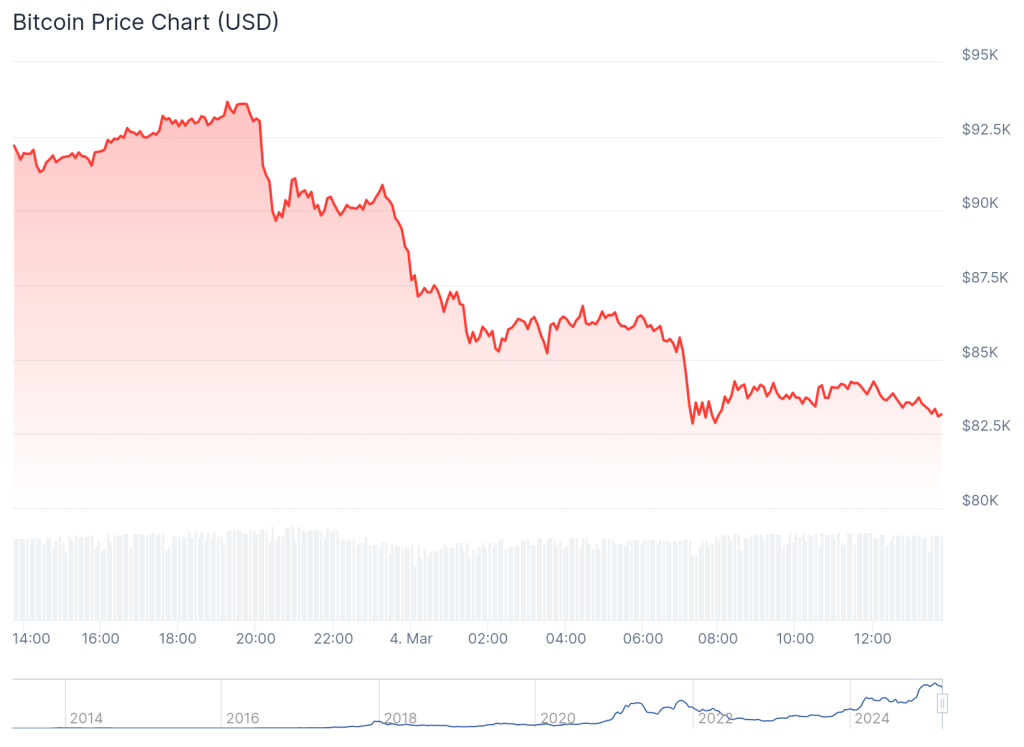Click the 2014 label in the navigator
This screenshot has width=1024, height=747.
coord(86,718)
